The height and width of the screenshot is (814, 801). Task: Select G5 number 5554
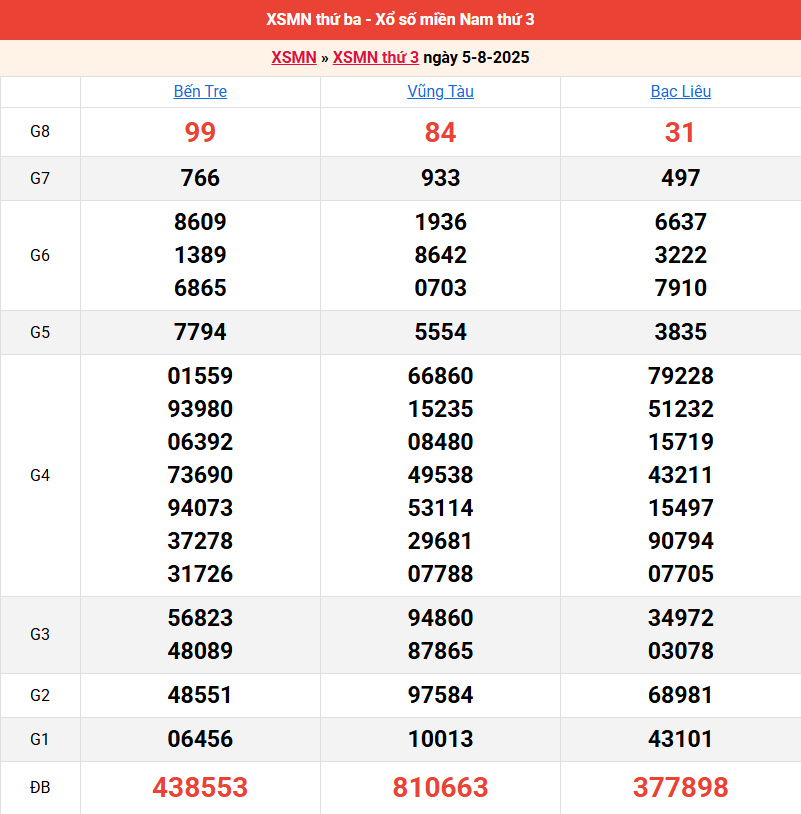[x=440, y=332]
